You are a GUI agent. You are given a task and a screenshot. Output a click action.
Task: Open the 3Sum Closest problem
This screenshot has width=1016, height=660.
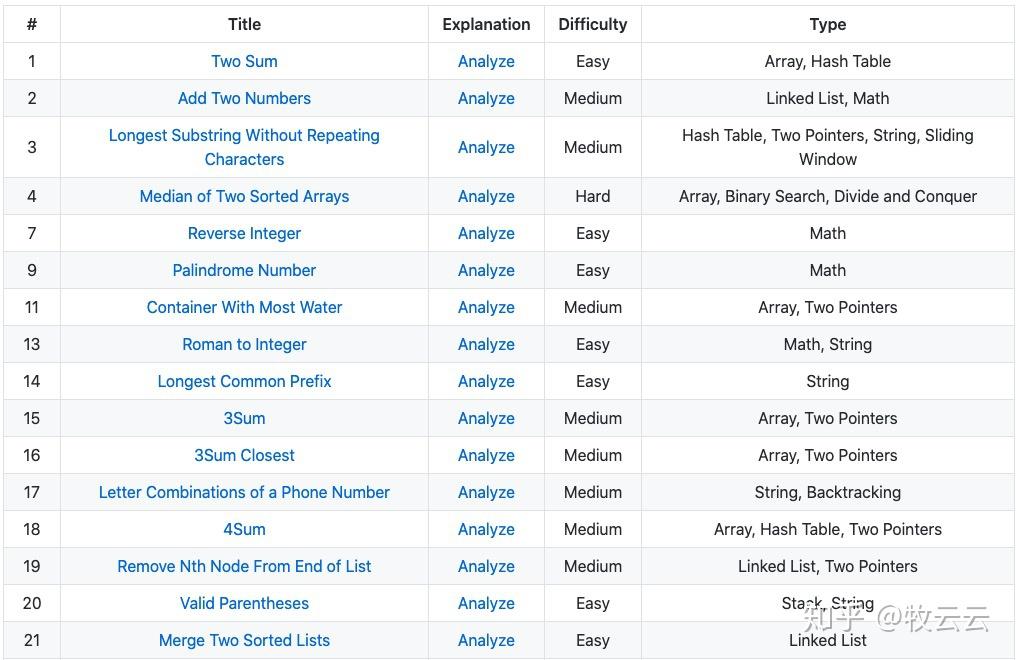click(244, 455)
